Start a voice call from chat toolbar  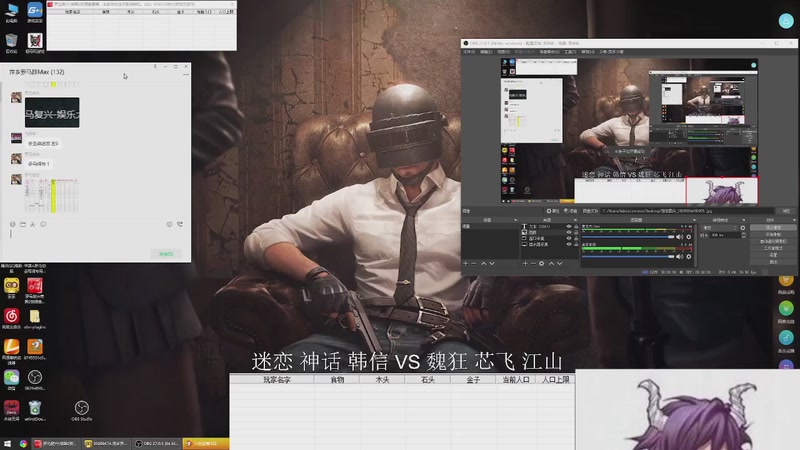tap(180, 224)
